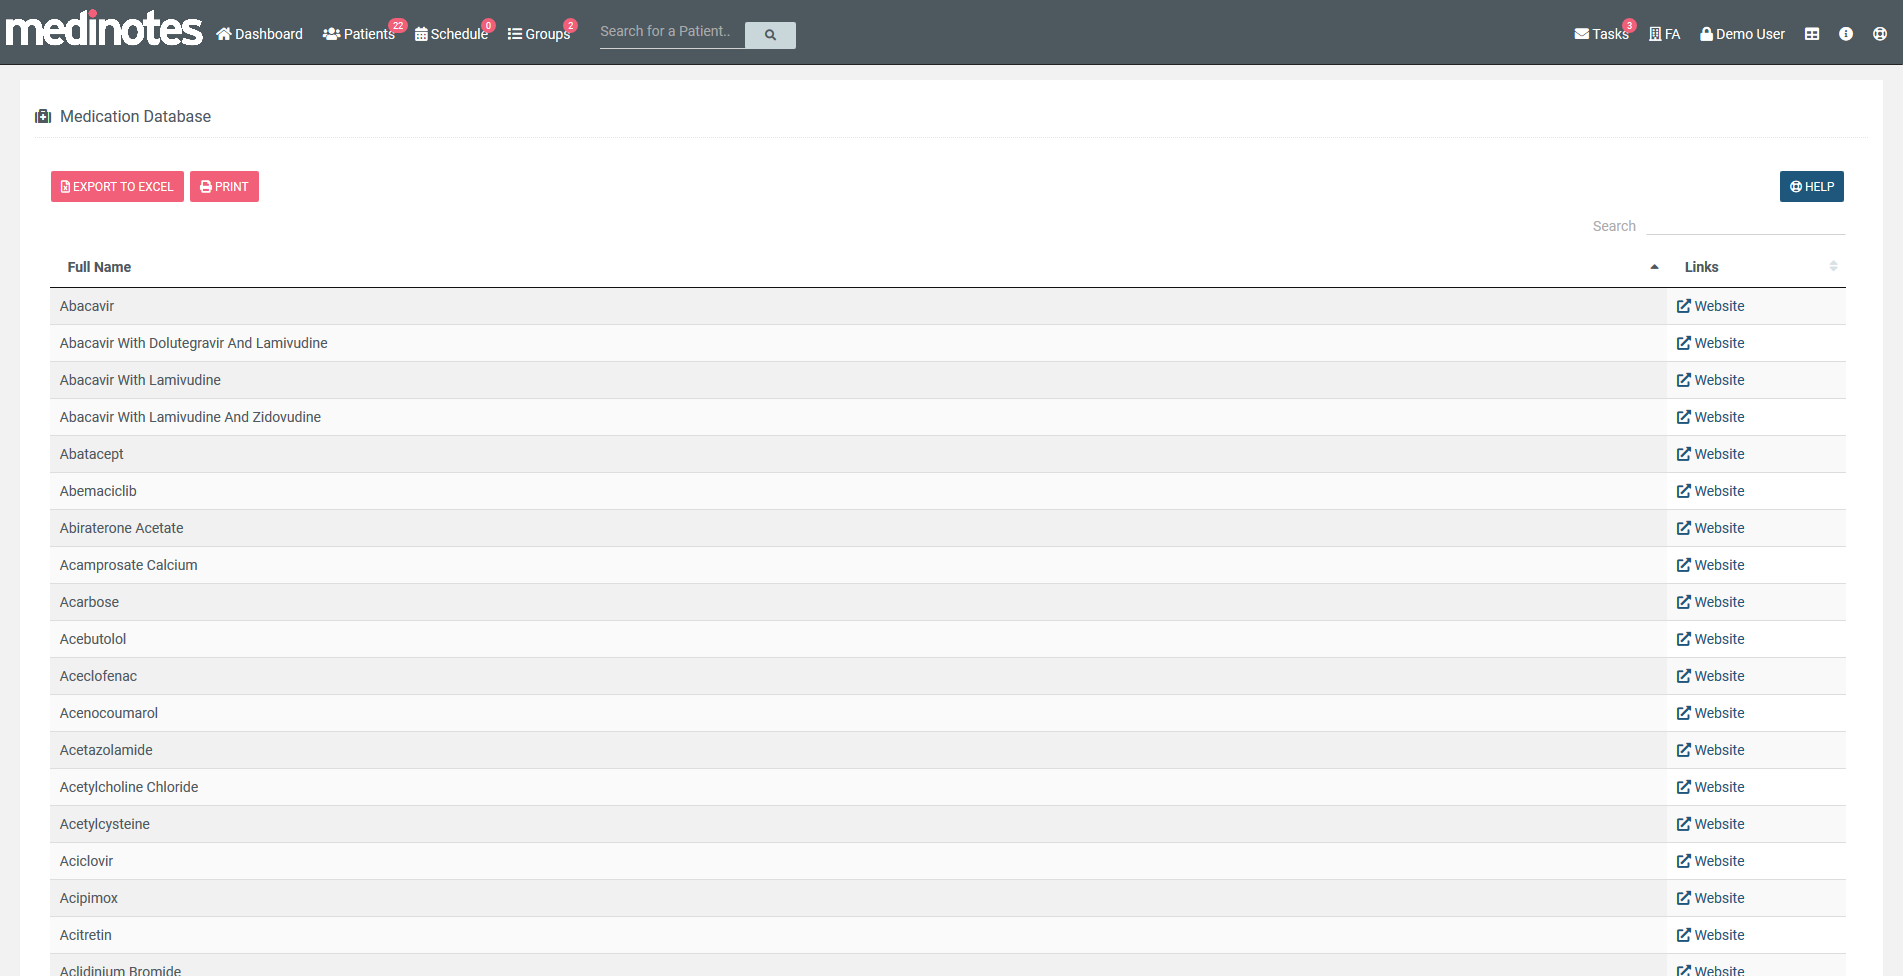The image size is (1903, 976).
Task: Click the medinotes logo
Action: click(104, 29)
